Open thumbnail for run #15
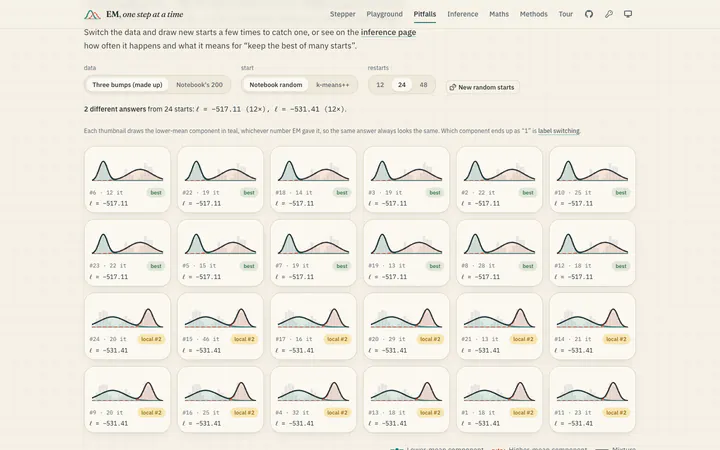720x450 pixels. tap(220, 326)
